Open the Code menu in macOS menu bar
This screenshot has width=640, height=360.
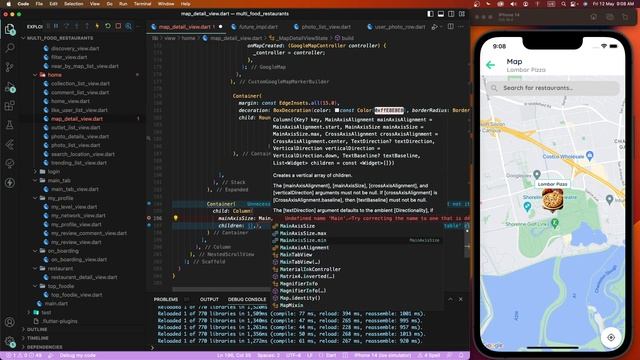pos(23,4)
